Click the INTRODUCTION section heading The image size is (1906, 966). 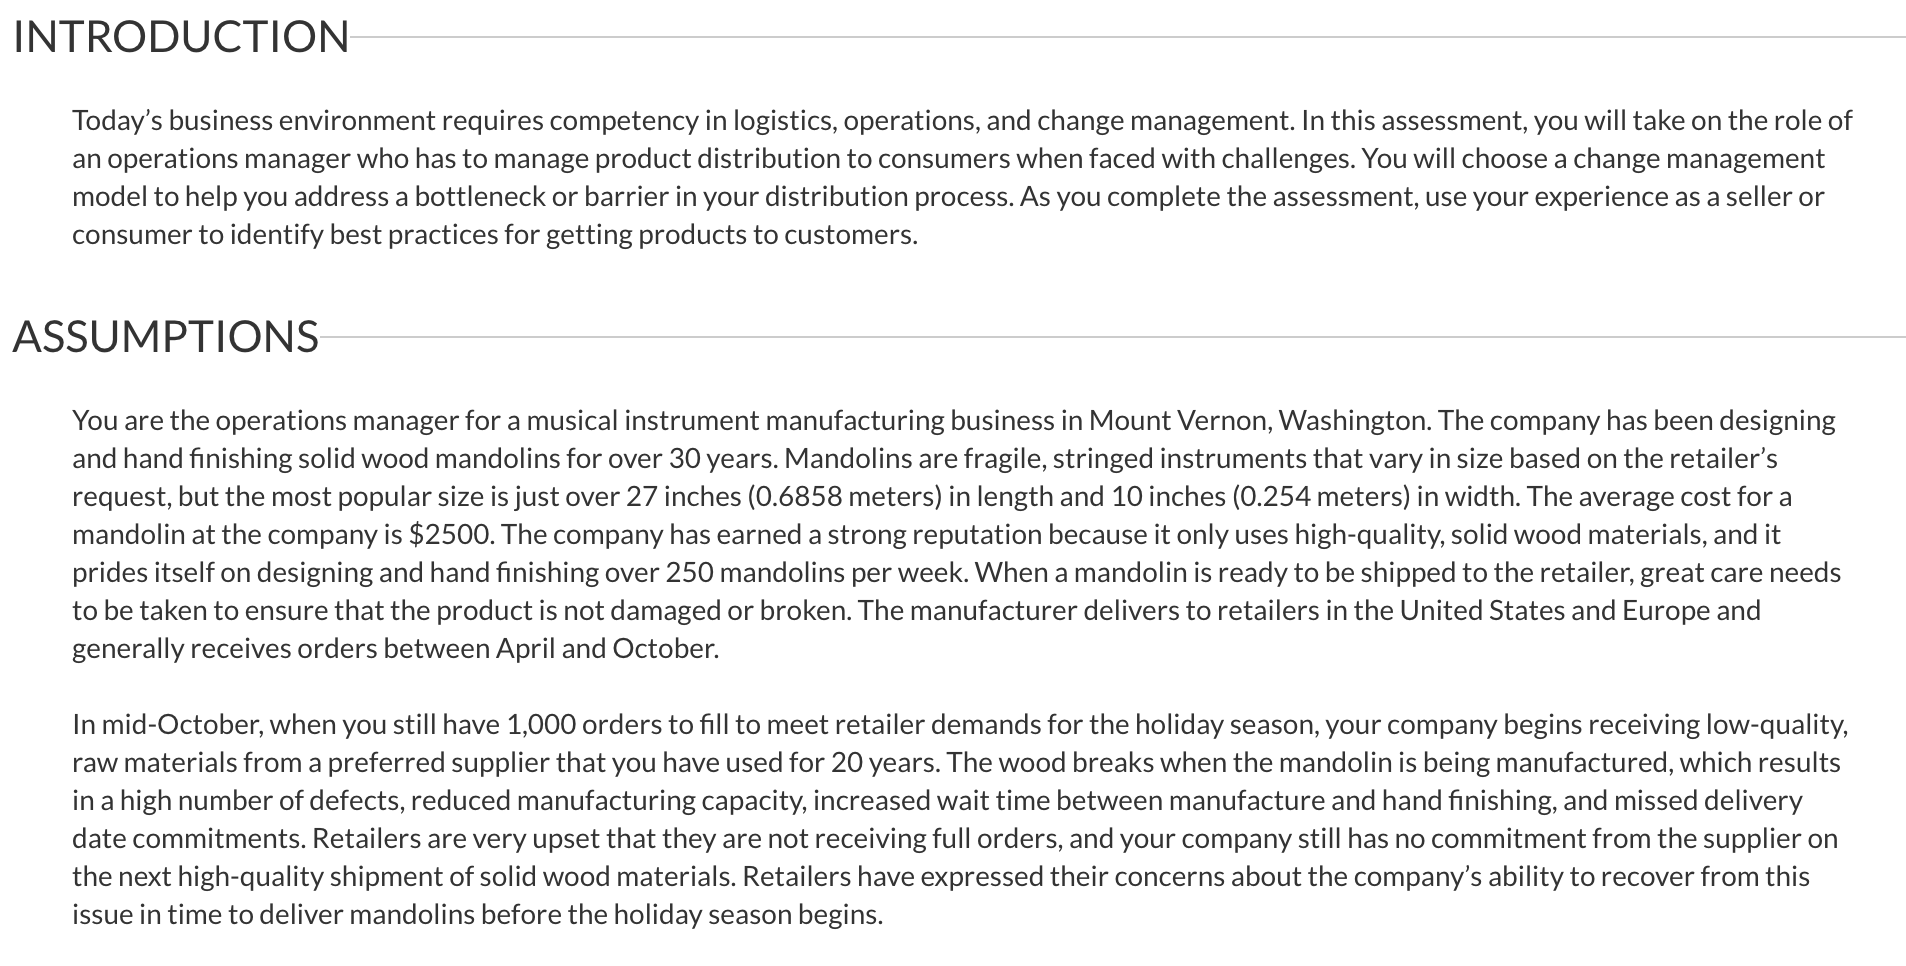pos(181,37)
